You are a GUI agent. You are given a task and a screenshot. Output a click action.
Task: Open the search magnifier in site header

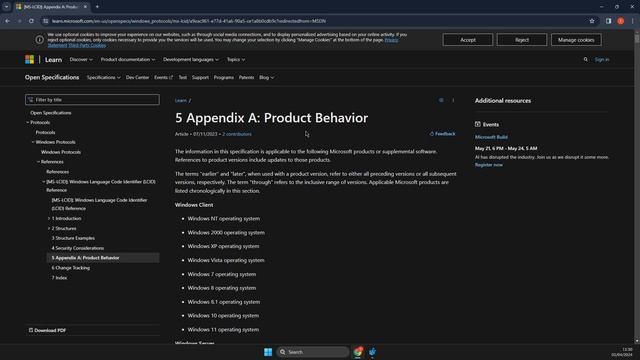click(585, 60)
